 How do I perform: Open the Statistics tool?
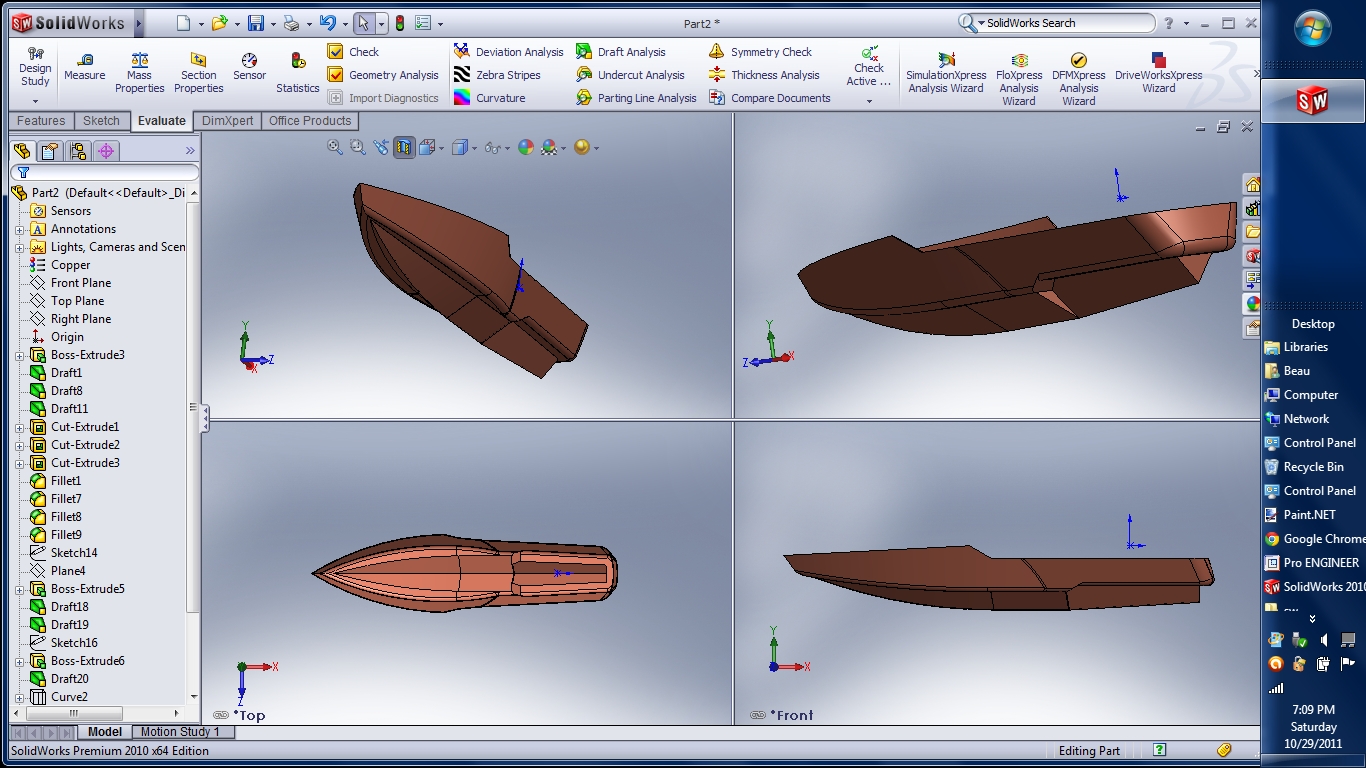[297, 74]
